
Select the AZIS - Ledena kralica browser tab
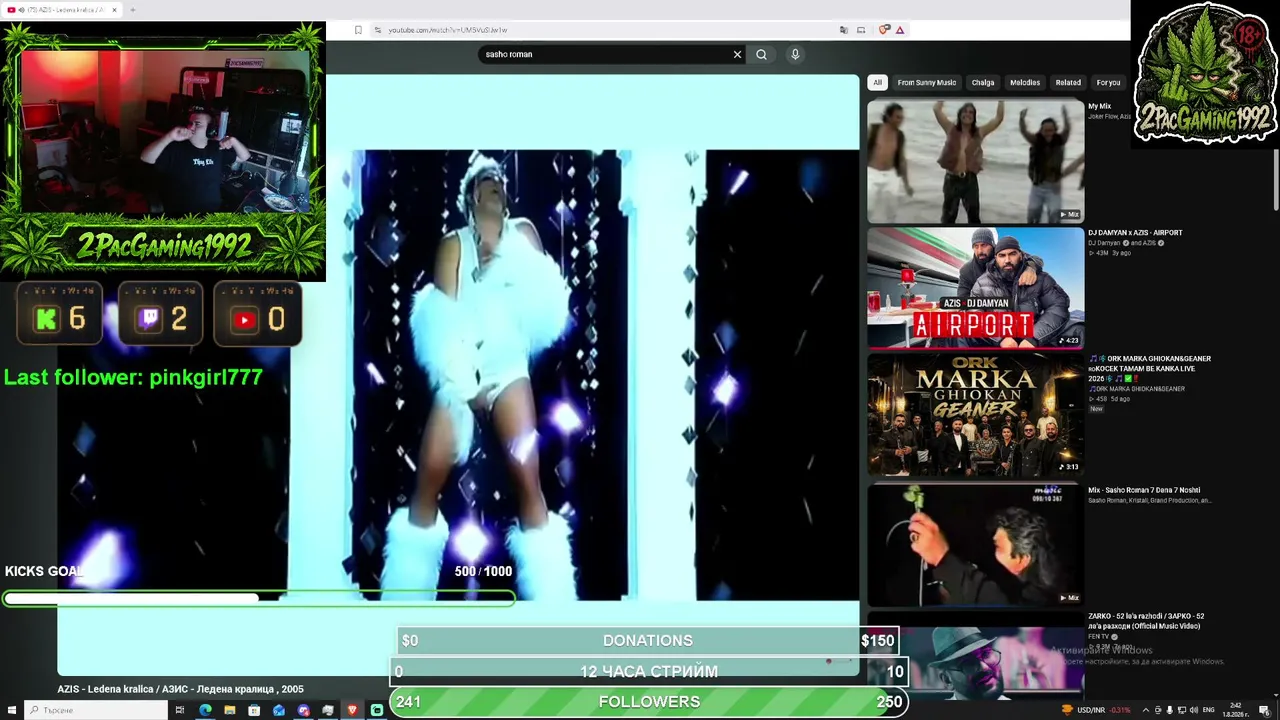pyautogui.click(x=60, y=10)
